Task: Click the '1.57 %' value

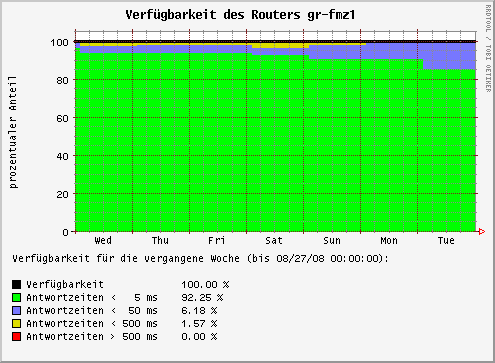Action: click(x=199, y=323)
